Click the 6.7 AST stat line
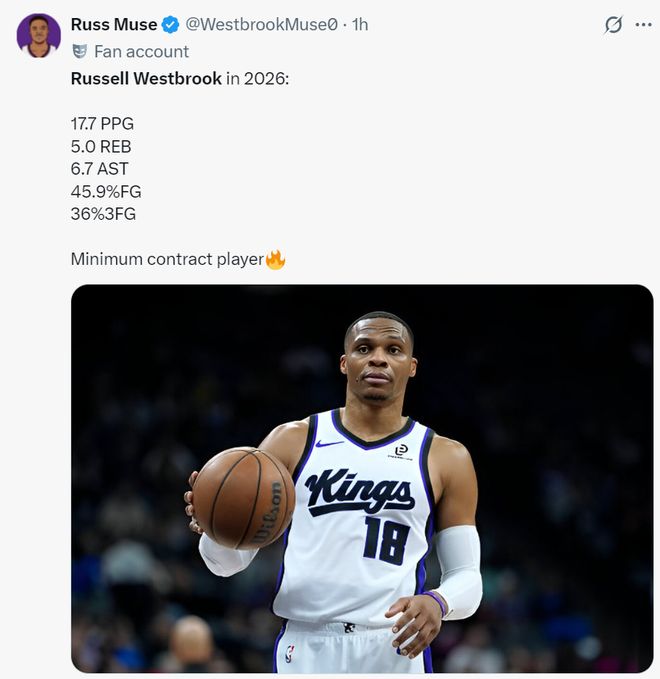This screenshot has height=679, width=660. (99, 169)
